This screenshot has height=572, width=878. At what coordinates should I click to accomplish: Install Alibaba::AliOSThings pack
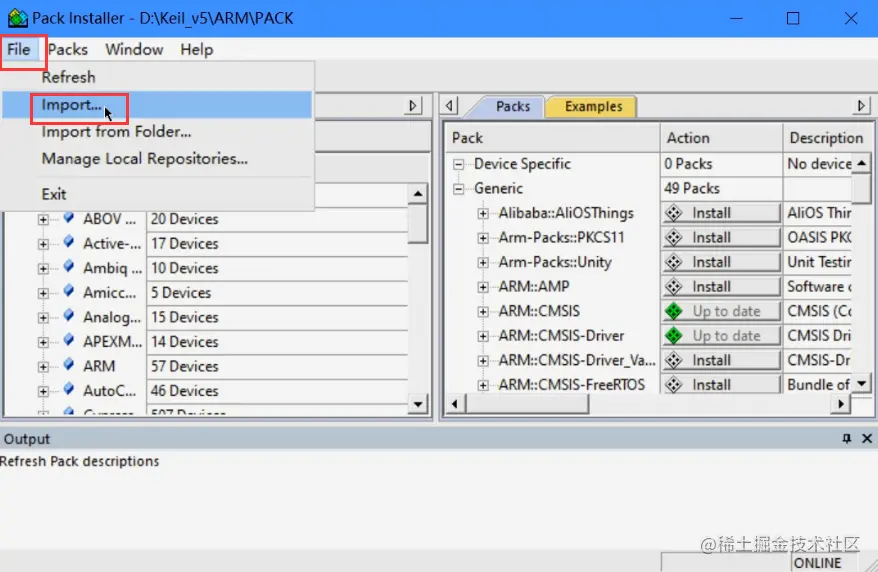721,213
